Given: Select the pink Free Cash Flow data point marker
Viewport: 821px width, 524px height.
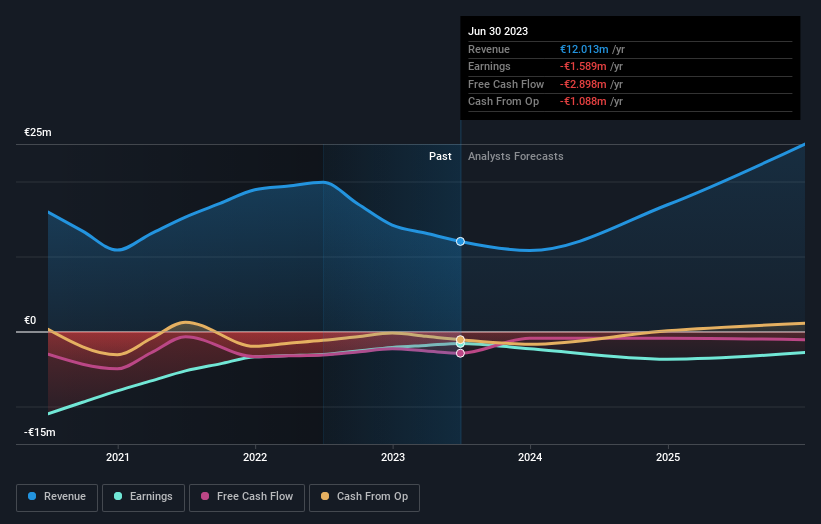Looking at the screenshot, I should [460, 353].
